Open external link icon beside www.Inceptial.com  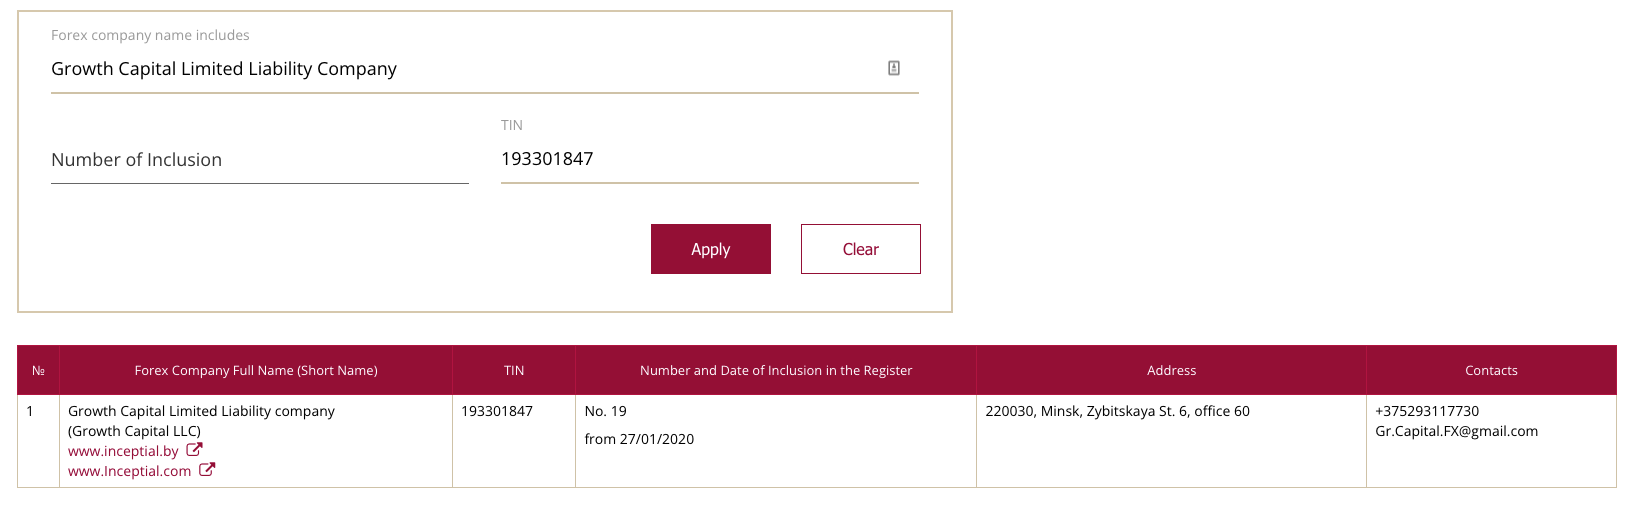[207, 469]
